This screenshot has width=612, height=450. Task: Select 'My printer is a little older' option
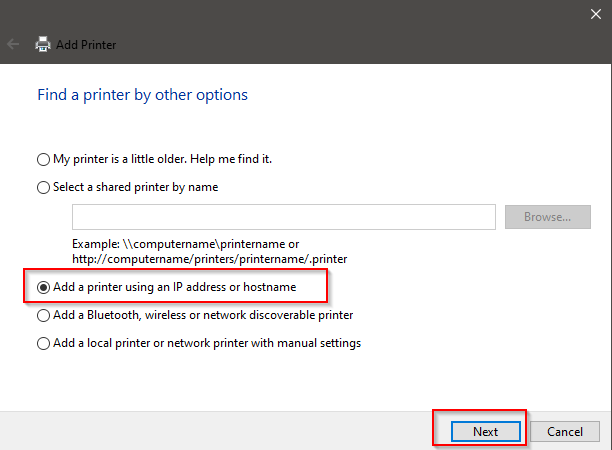(x=42, y=159)
